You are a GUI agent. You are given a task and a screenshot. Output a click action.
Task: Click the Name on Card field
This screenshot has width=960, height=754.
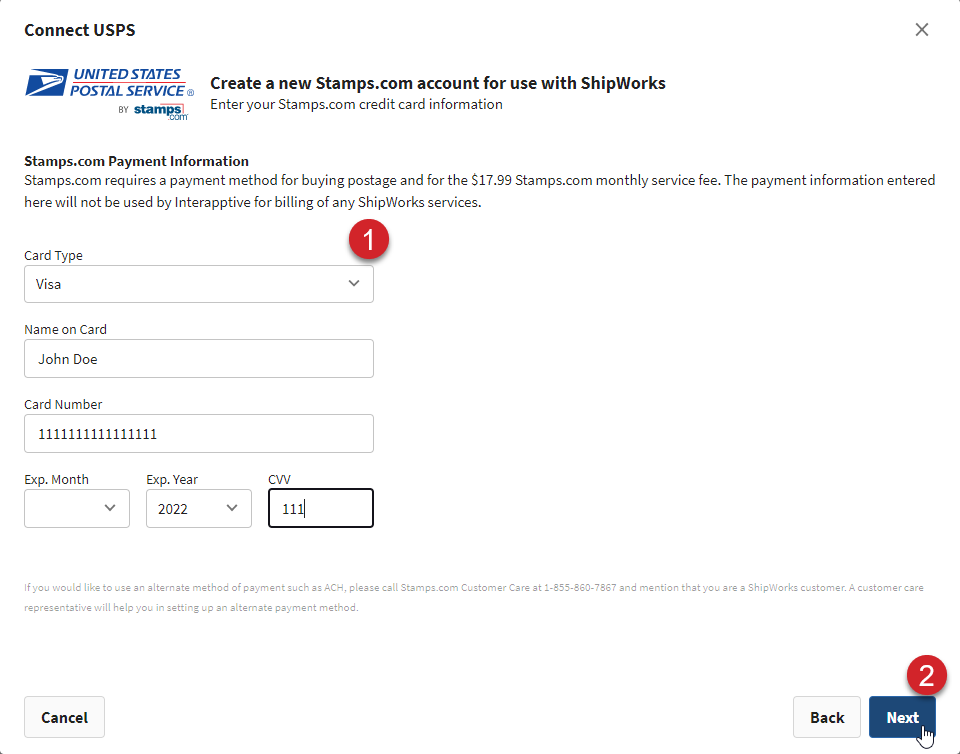199,359
